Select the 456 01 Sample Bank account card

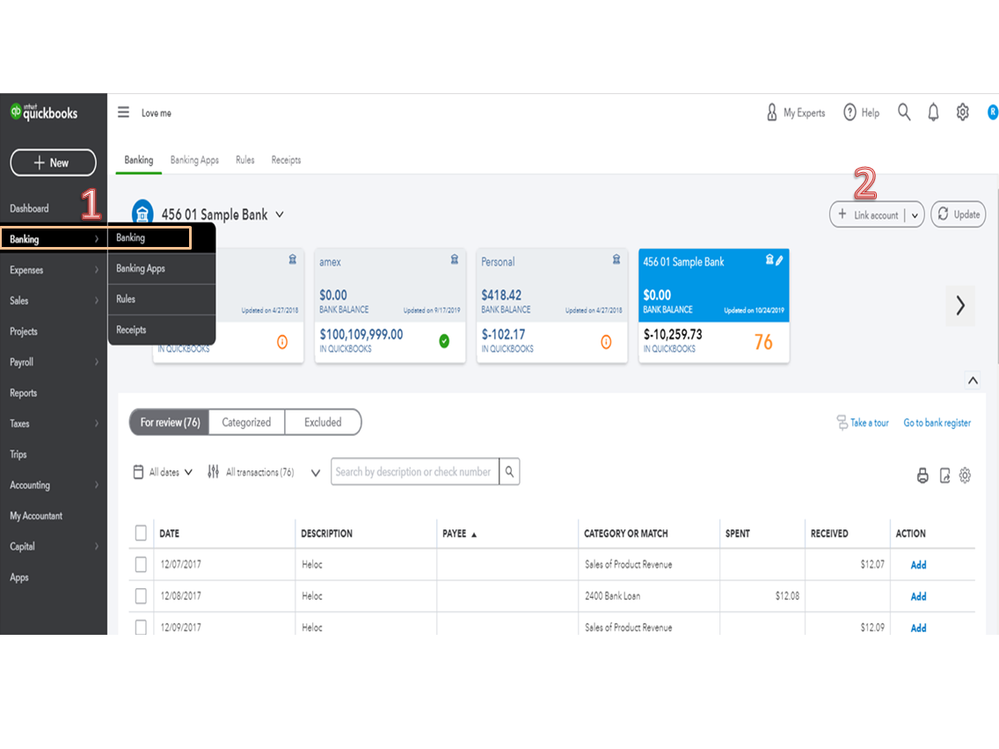(714, 306)
